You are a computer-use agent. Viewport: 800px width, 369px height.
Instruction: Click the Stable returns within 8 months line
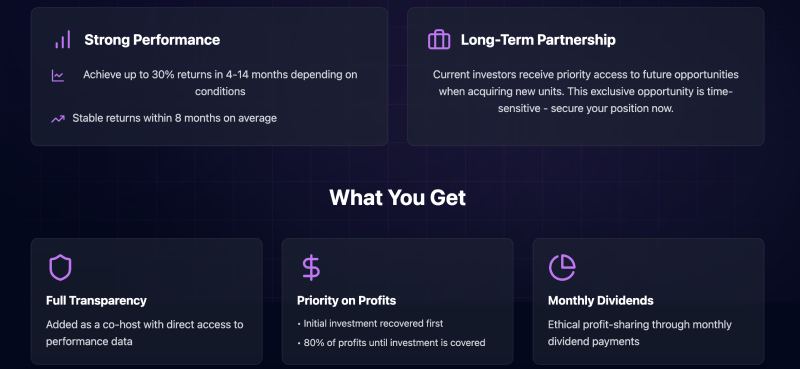[x=174, y=118]
